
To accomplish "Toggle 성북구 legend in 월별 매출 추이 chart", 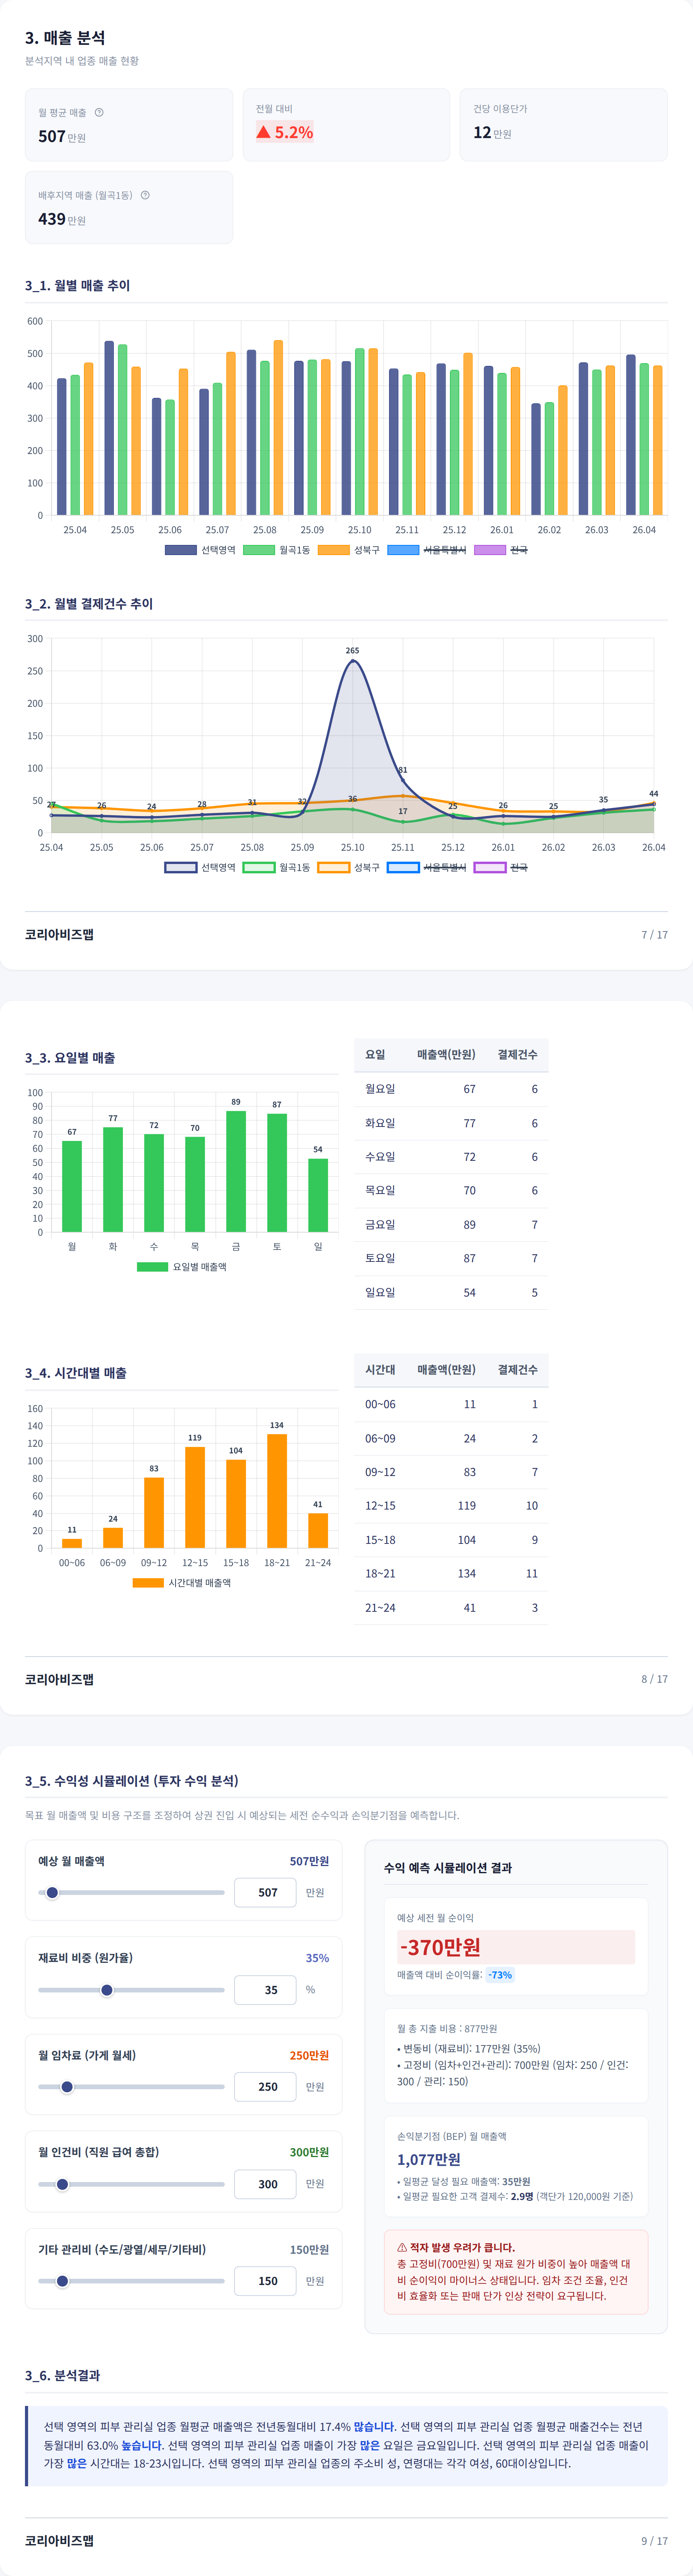I will [349, 550].
